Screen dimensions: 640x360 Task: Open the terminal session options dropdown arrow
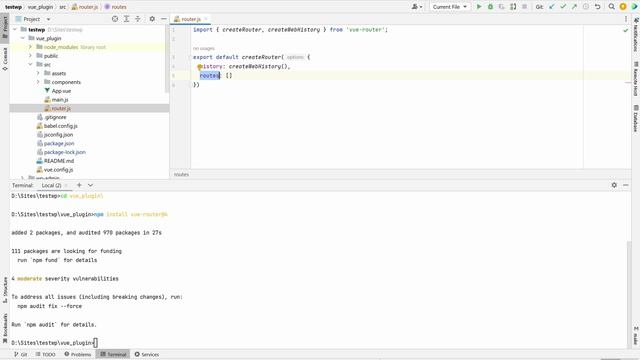tap(90, 185)
